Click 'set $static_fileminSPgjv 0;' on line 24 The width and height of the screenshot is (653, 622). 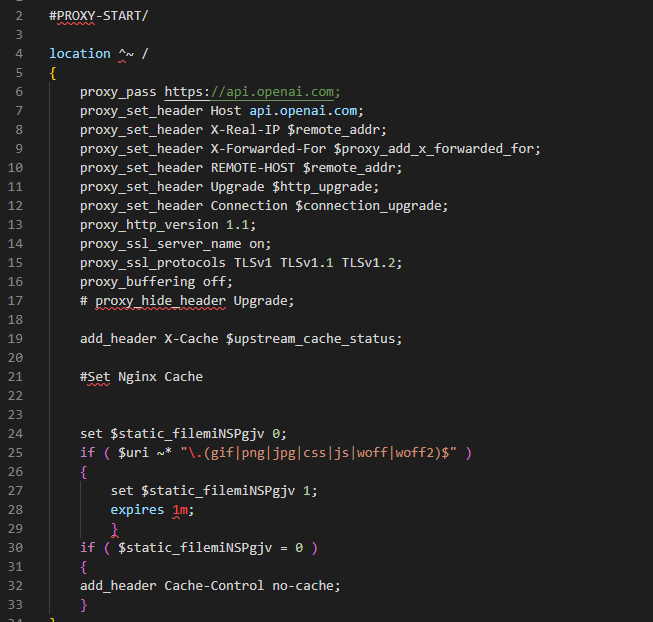pyautogui.click(x=183, y=434)
